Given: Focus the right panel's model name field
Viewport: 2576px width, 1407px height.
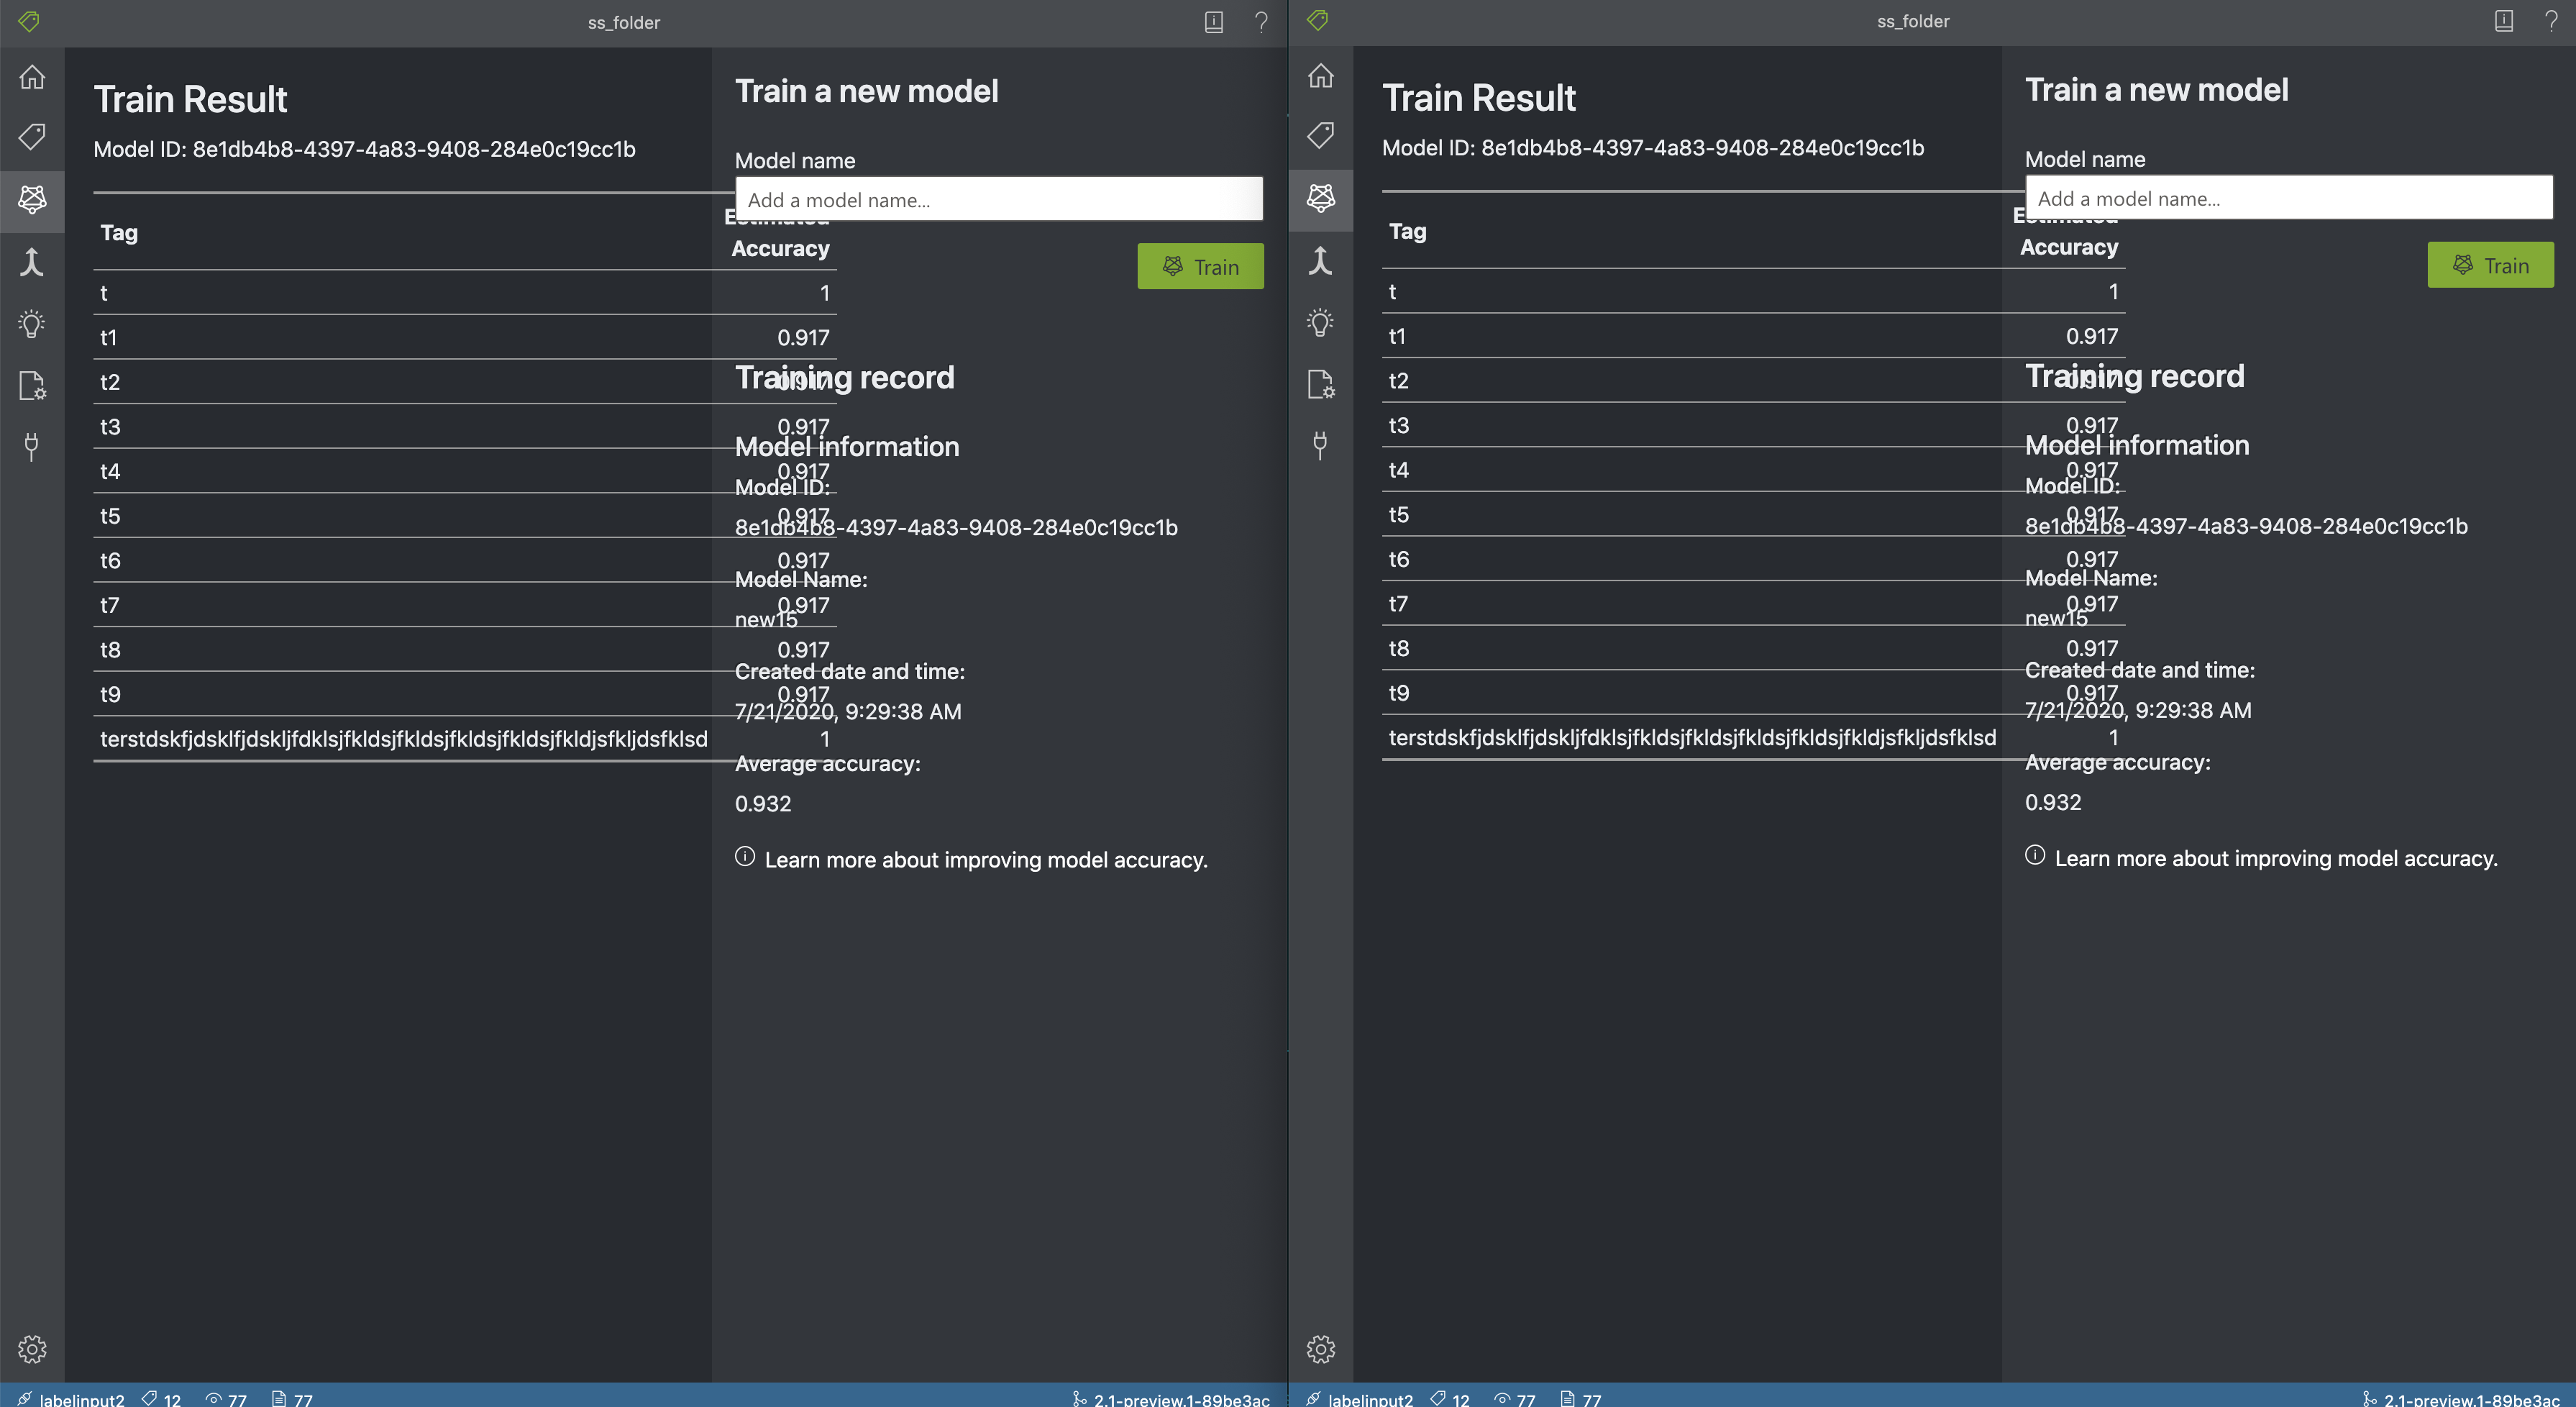Looking at the screenshot, I should point(2289,198).
